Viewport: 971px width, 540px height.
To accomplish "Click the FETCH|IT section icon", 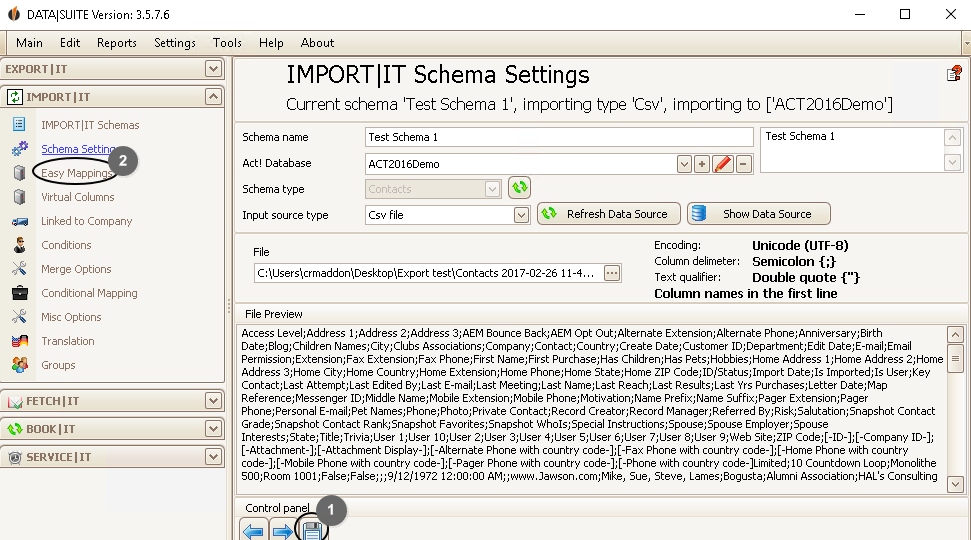I will click(14, 401).
